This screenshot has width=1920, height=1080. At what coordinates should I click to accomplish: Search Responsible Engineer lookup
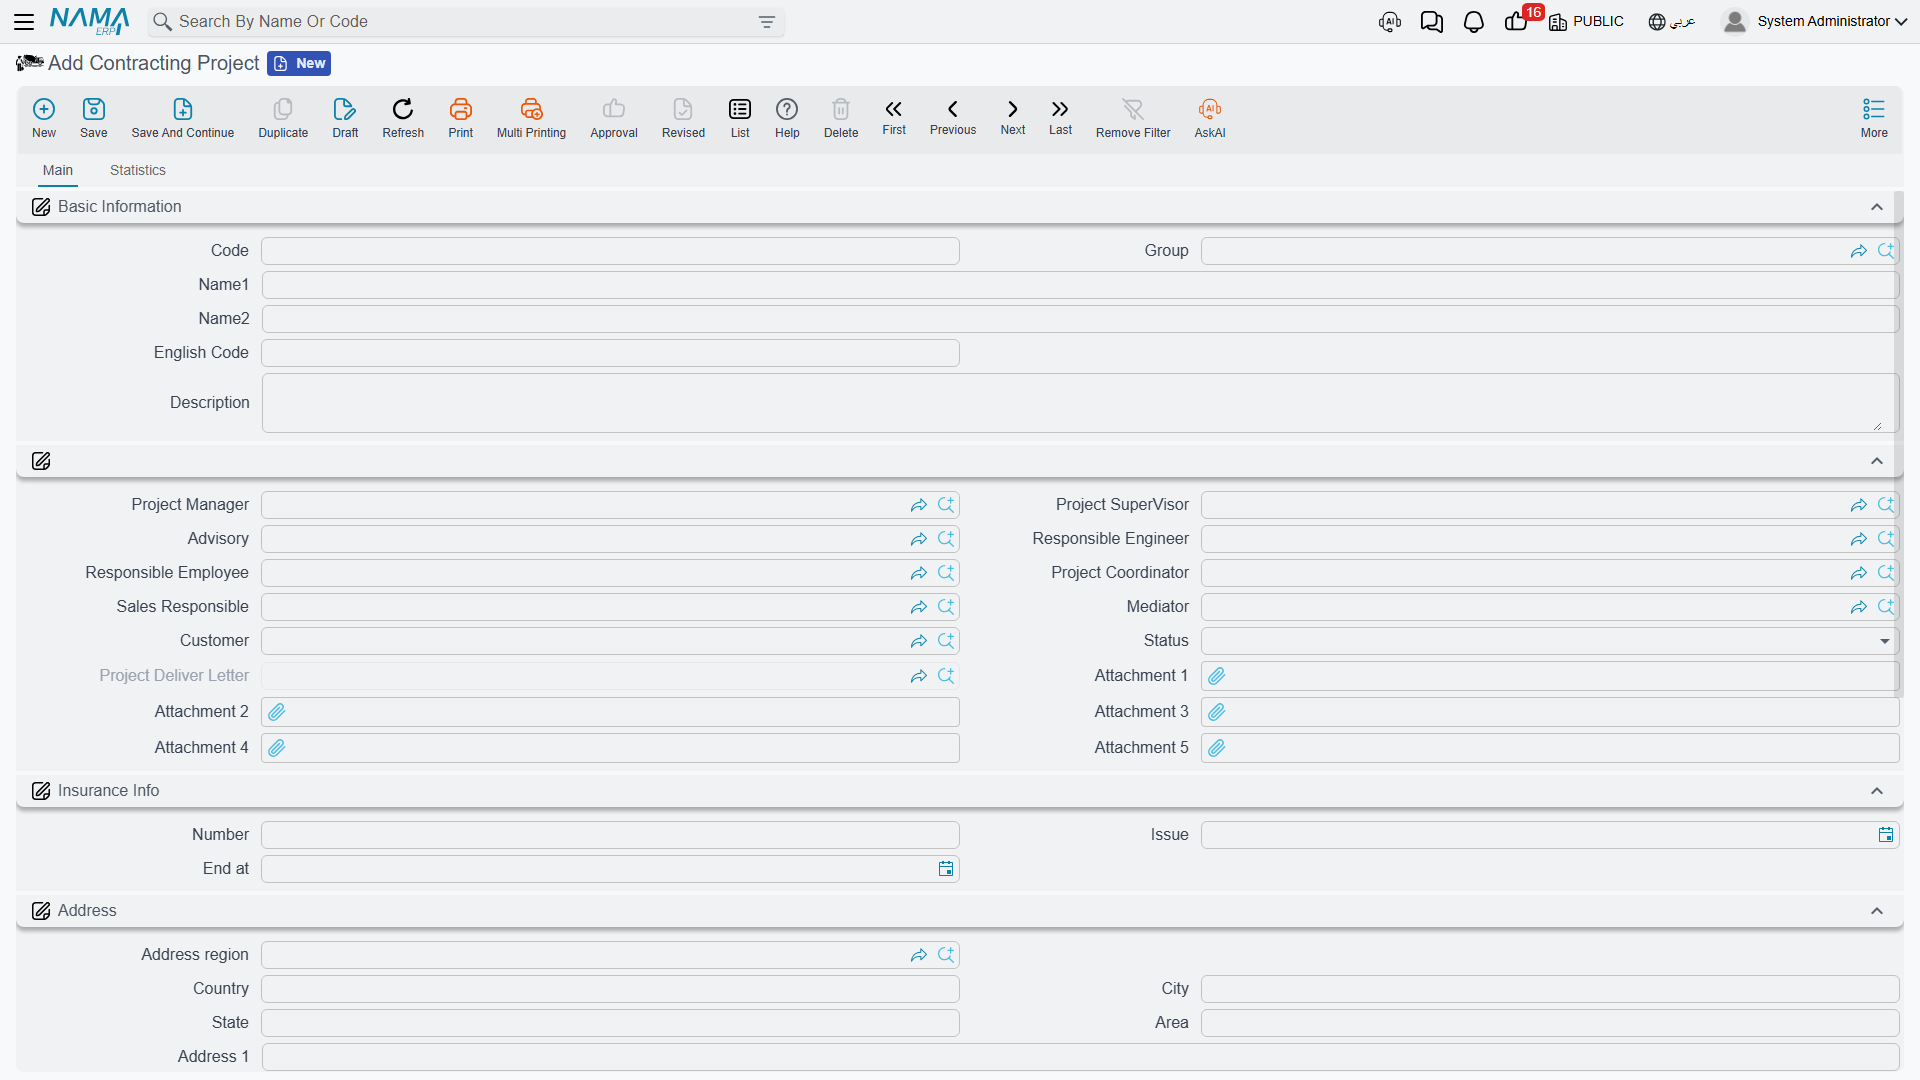[1886, 539]
